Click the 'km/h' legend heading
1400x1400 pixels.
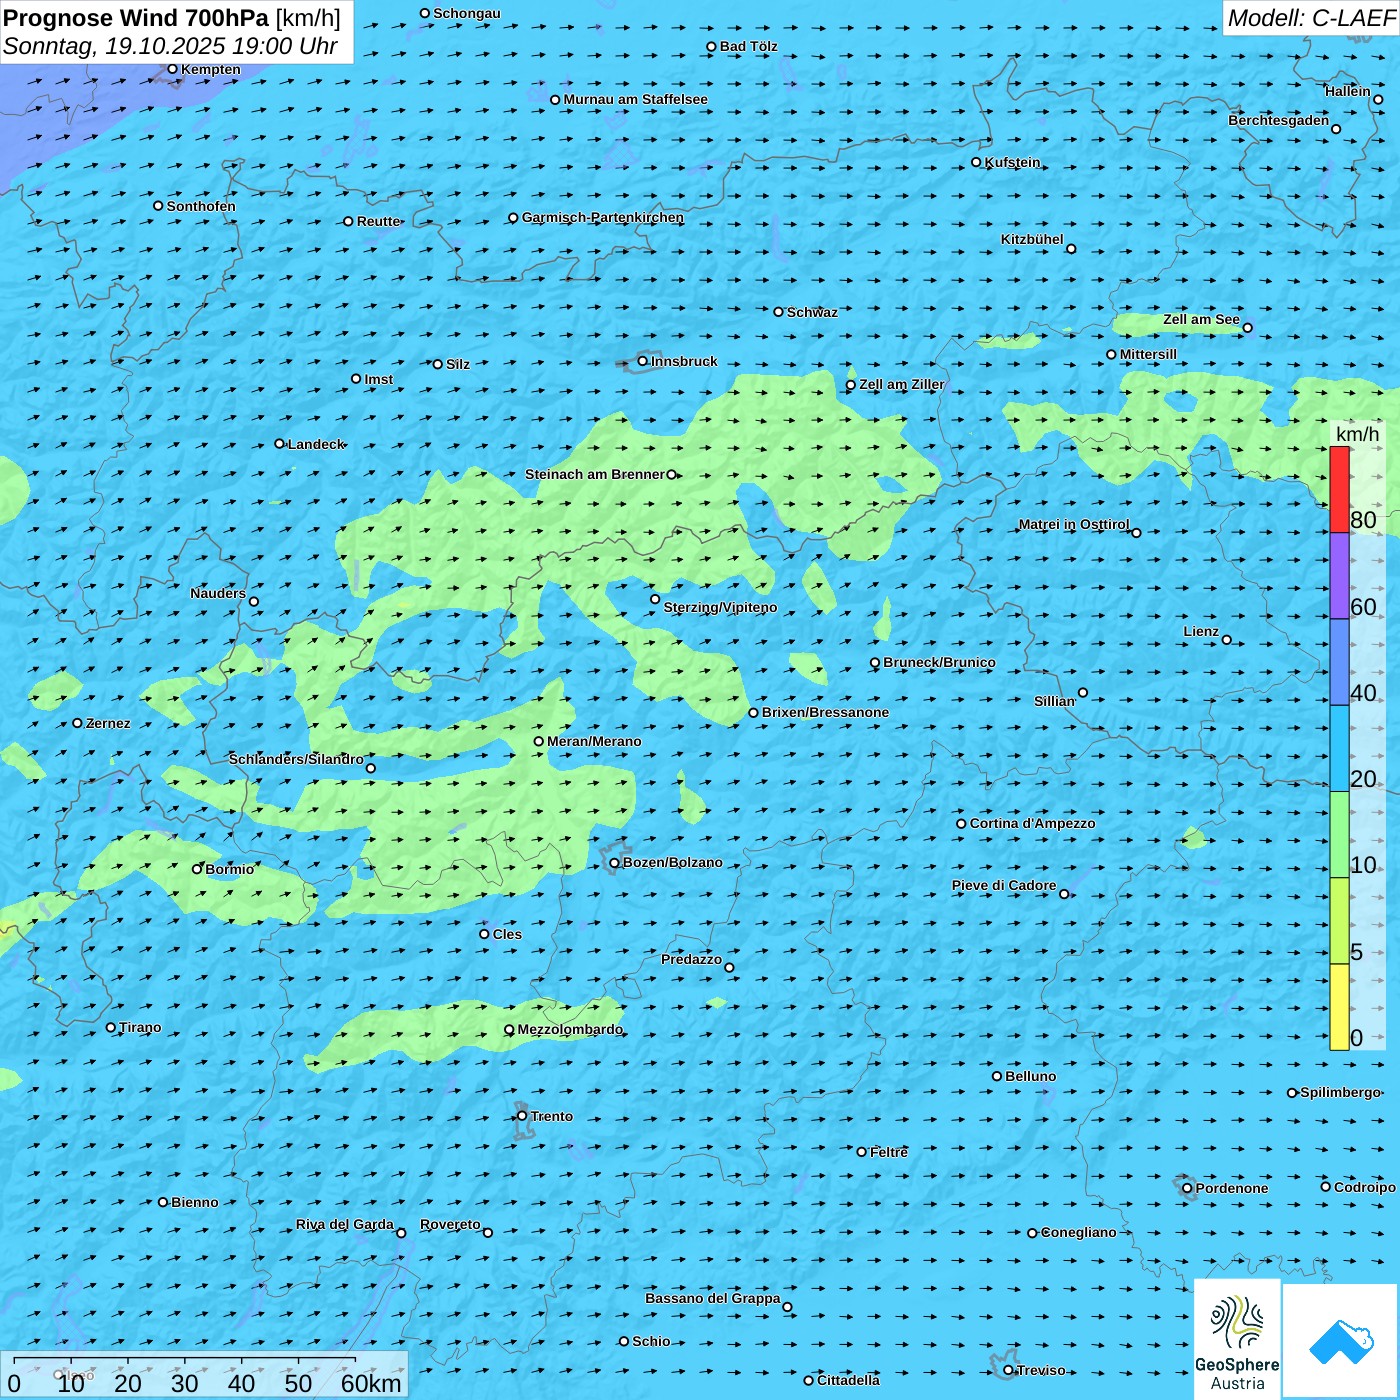click(1357, 434)
